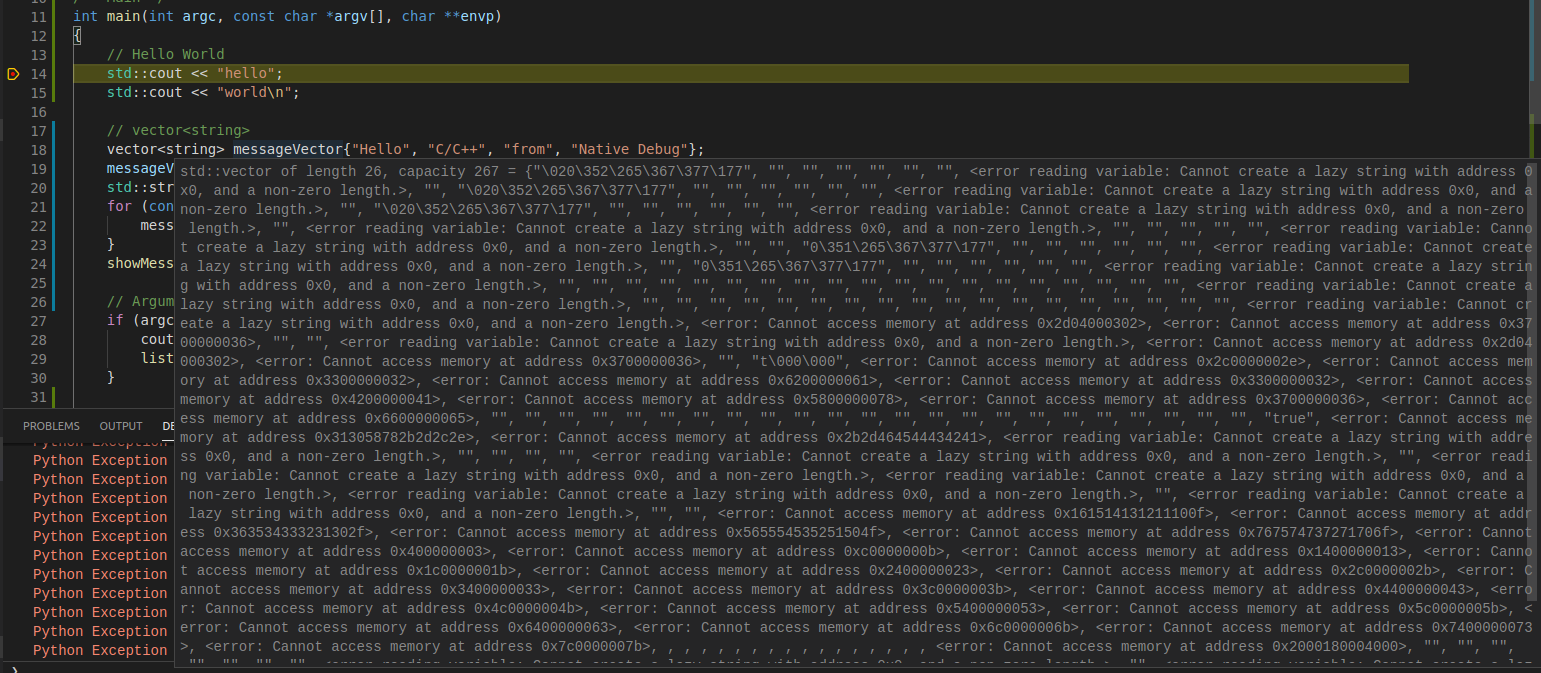This screenshot has height=673, width=1541.
Task: Click the "Hello" string in the initializer
Action: [380, 150]
